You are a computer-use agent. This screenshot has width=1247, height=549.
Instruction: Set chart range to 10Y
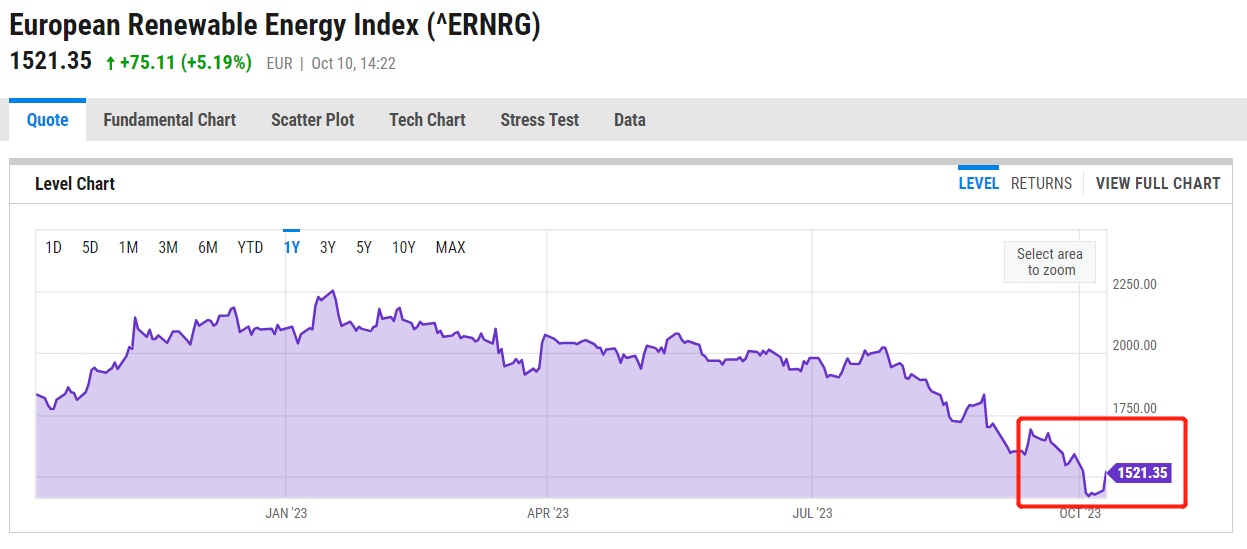click(404, 247)
